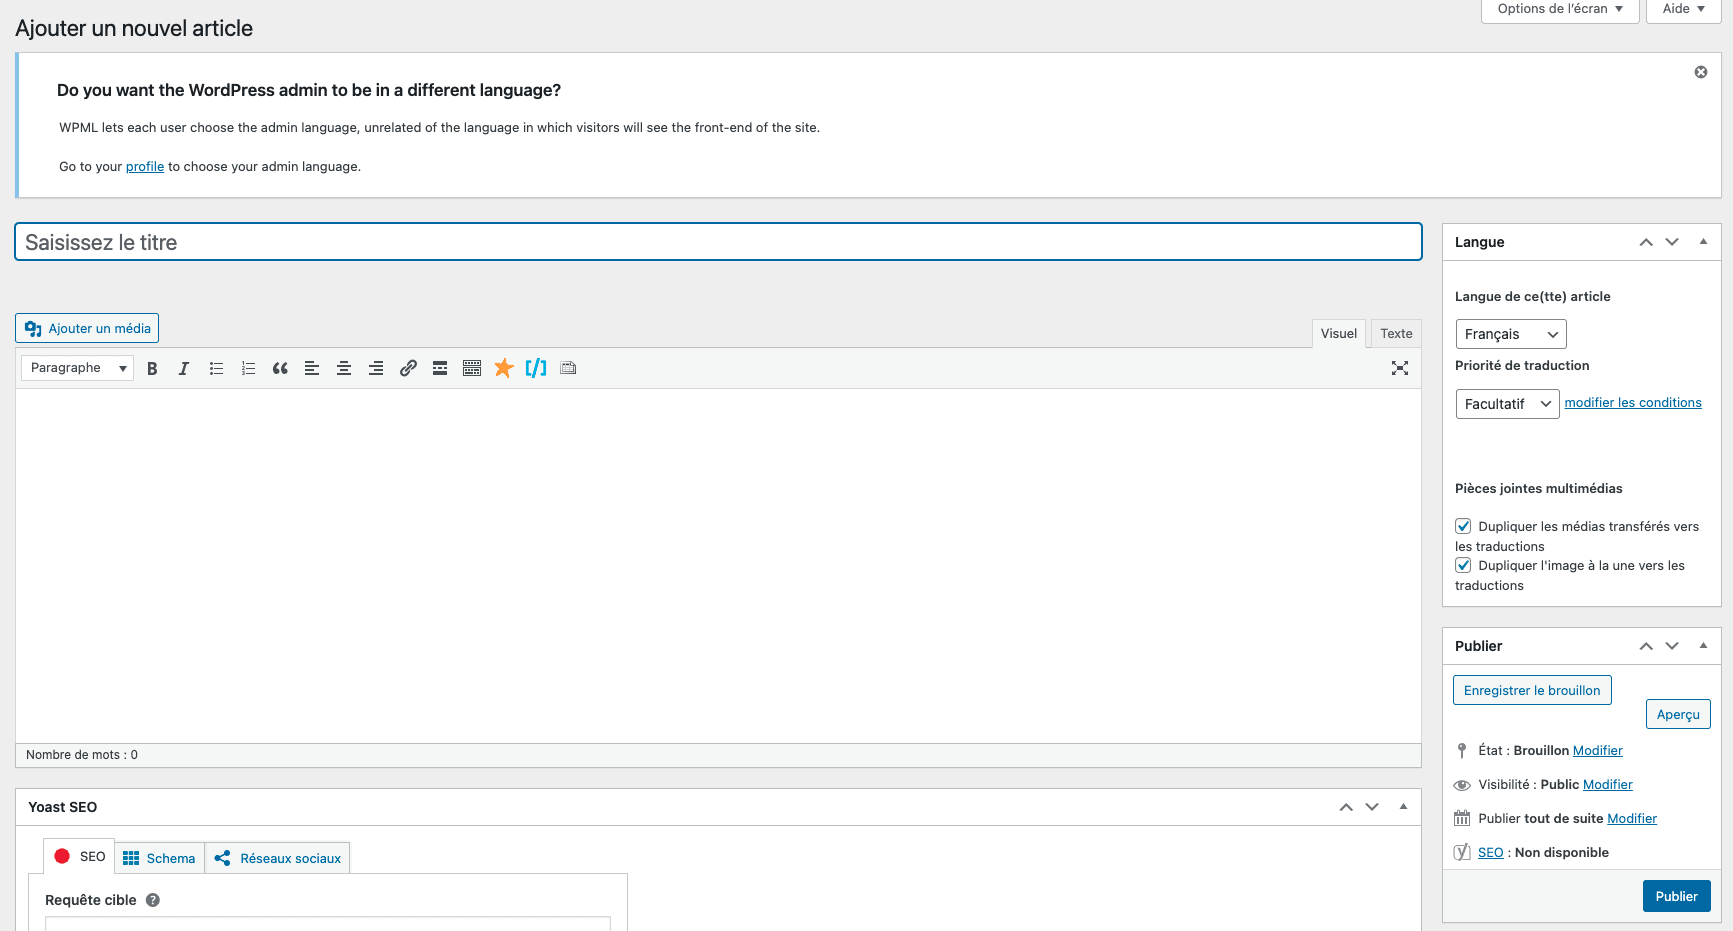
Task: Modify the publish date
Action: (1632, 819)
